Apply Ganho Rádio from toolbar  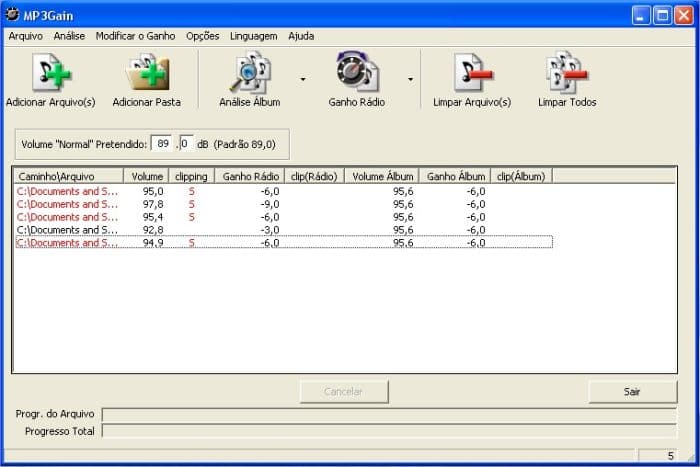coord(357,79)
